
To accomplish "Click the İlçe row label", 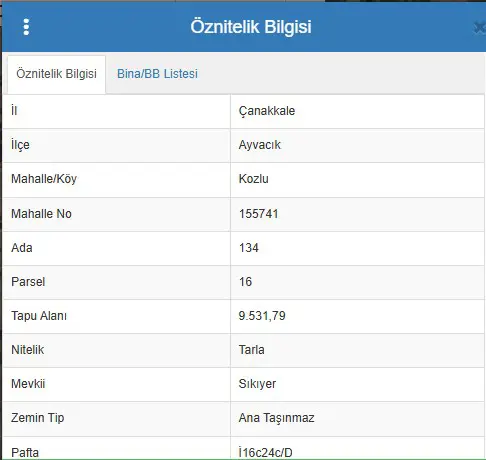I will (x=20, y=145).
